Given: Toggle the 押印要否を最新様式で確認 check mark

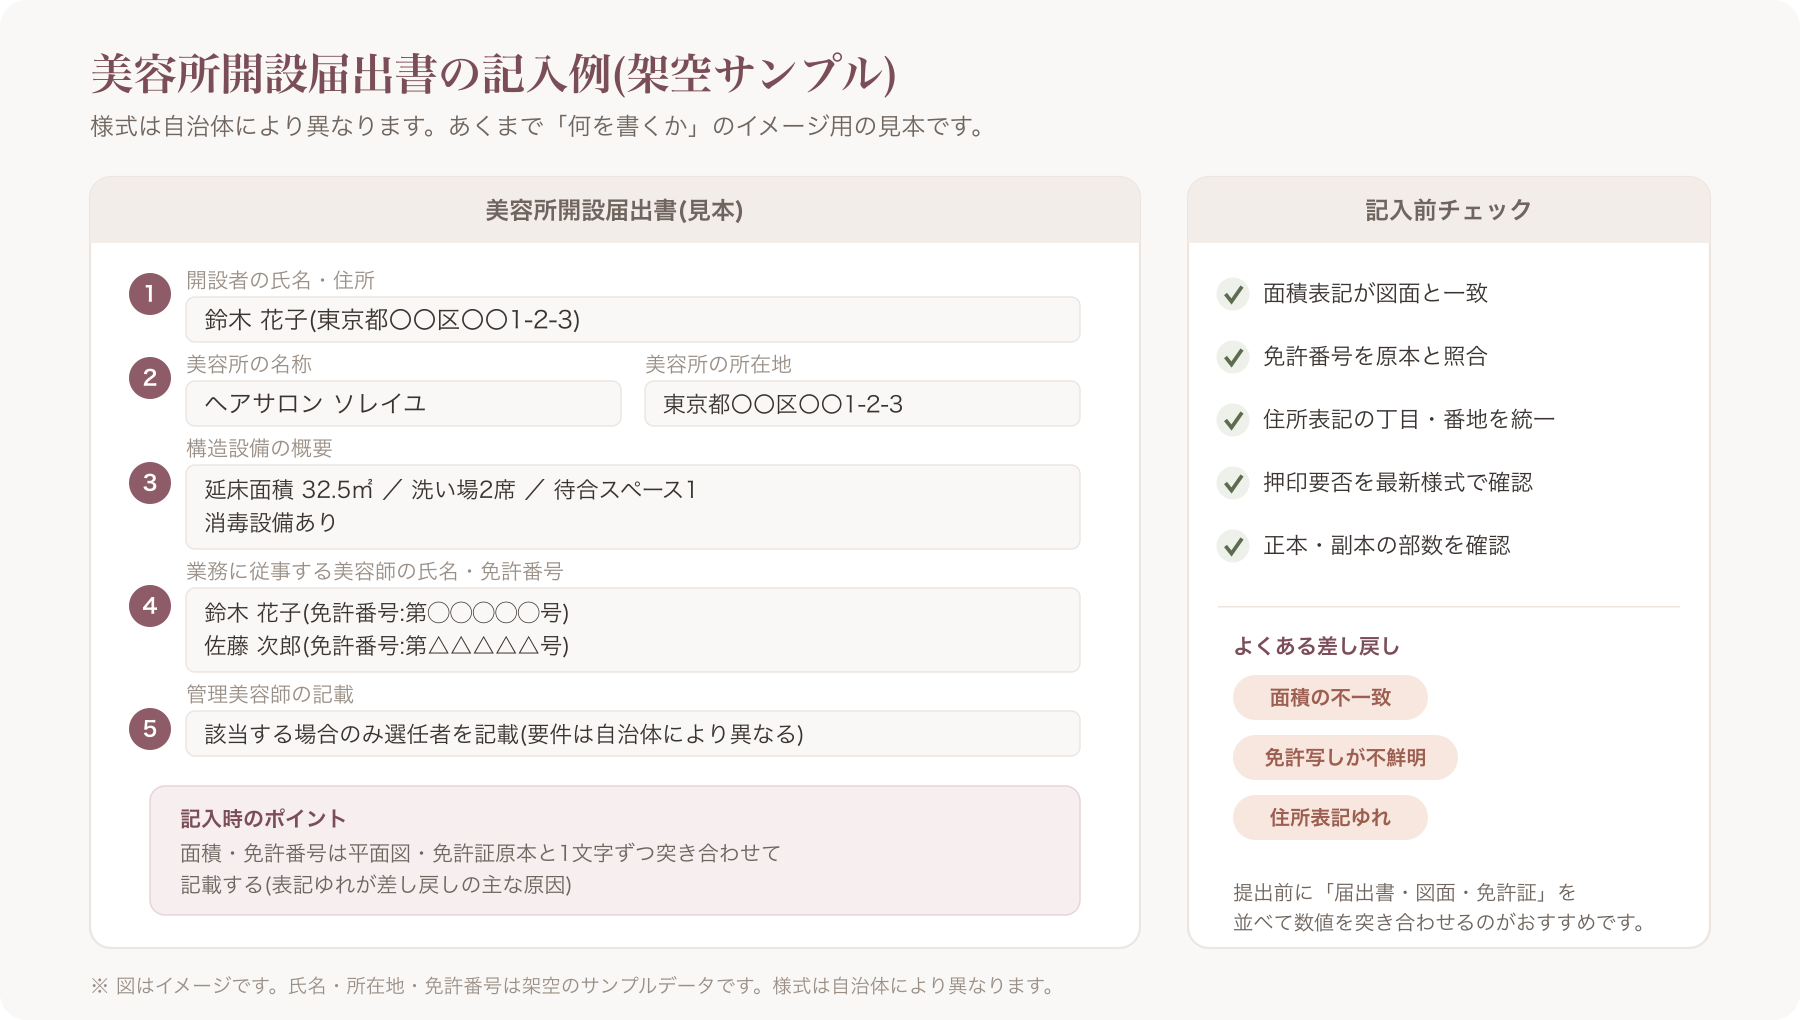Looking at the screenshot, I should pyautogui.click(x=1233, y=483).
